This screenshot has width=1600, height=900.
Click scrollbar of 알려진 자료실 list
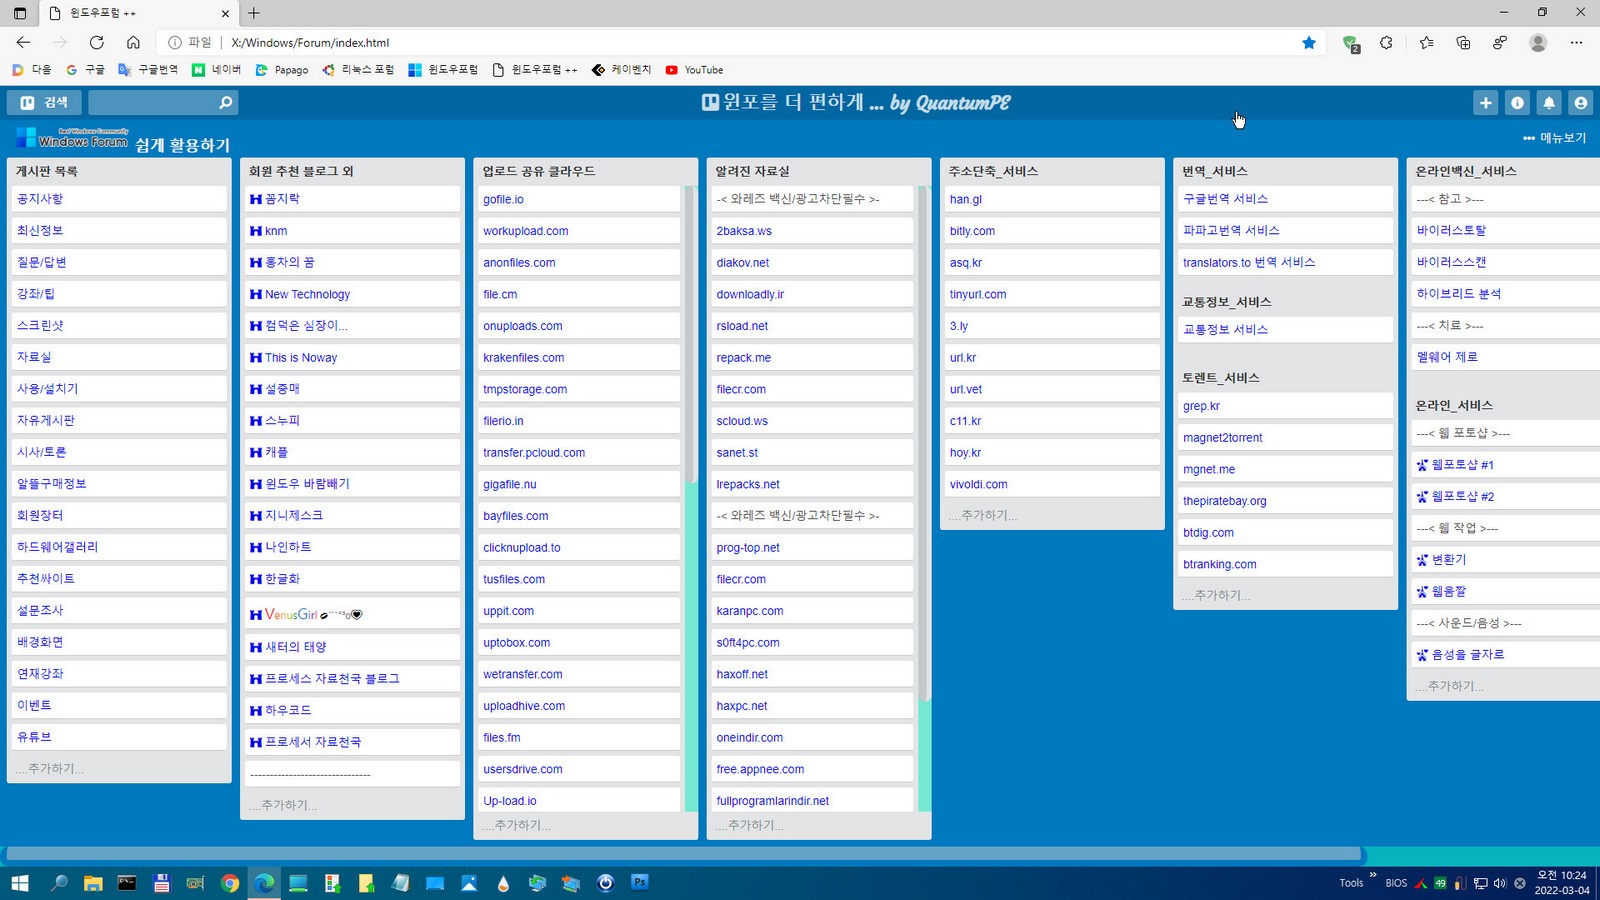coord(924,443)
